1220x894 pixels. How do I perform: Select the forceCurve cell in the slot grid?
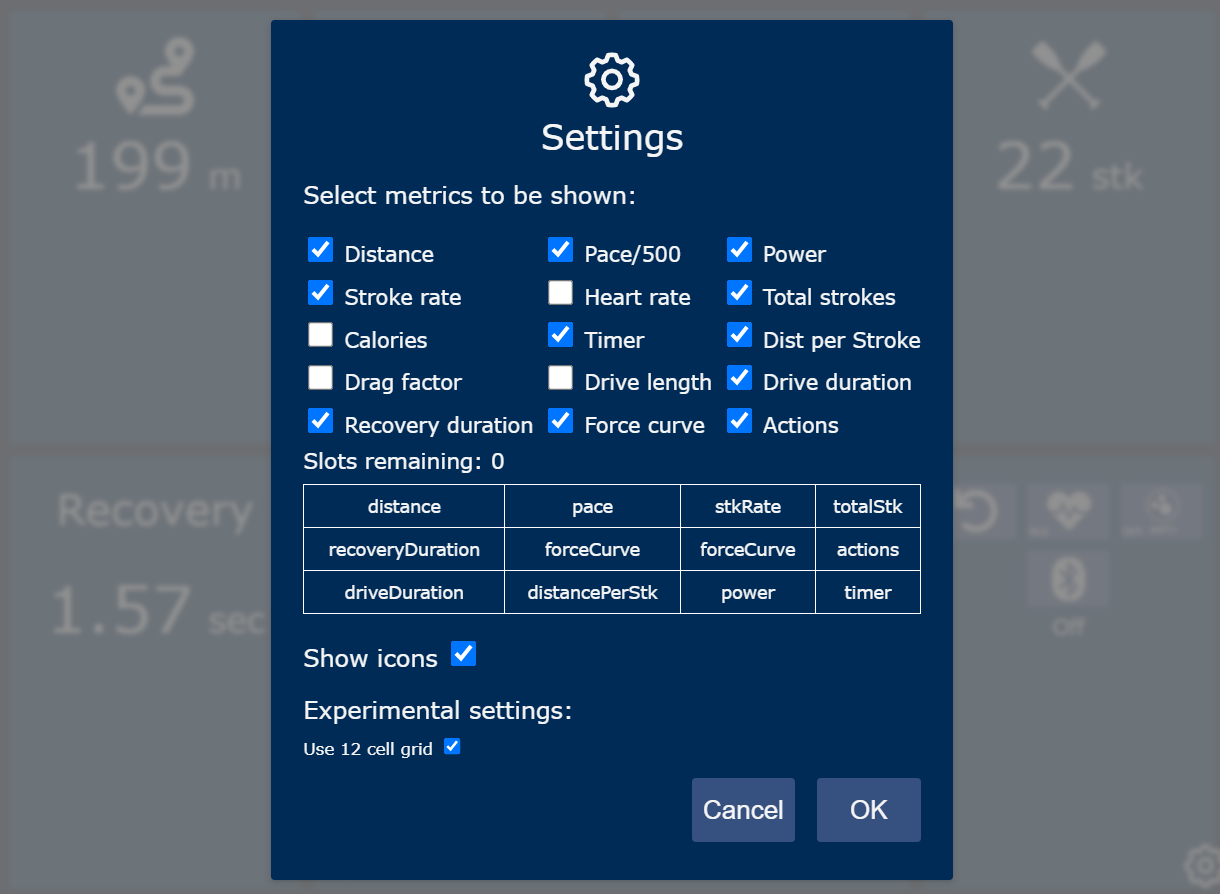click(592, 548)
